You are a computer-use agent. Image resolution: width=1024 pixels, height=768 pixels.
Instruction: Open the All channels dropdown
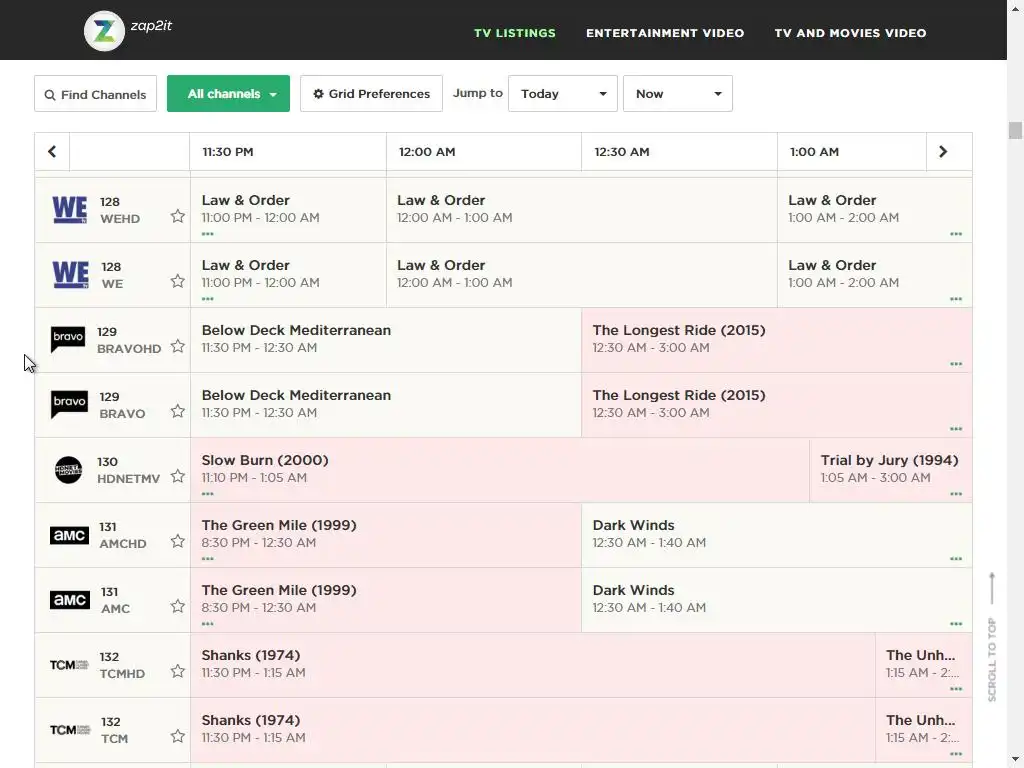229,93
